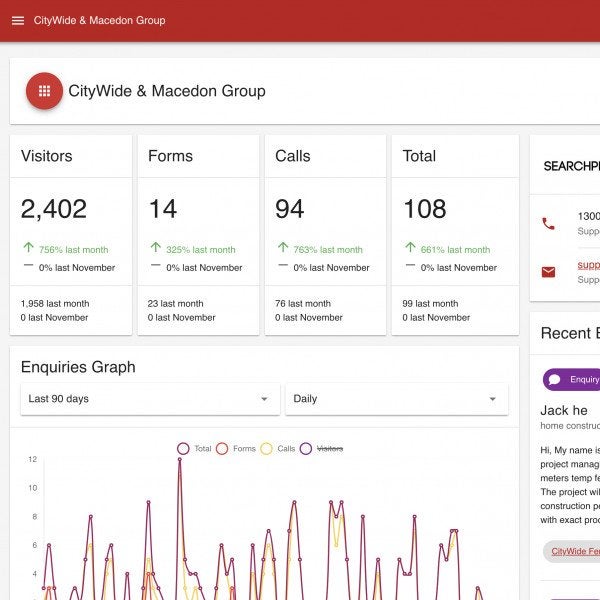This screenshot has width=600, height=600.
Task: Click the red grid apps circle button
Action: [x=44, y=91]
